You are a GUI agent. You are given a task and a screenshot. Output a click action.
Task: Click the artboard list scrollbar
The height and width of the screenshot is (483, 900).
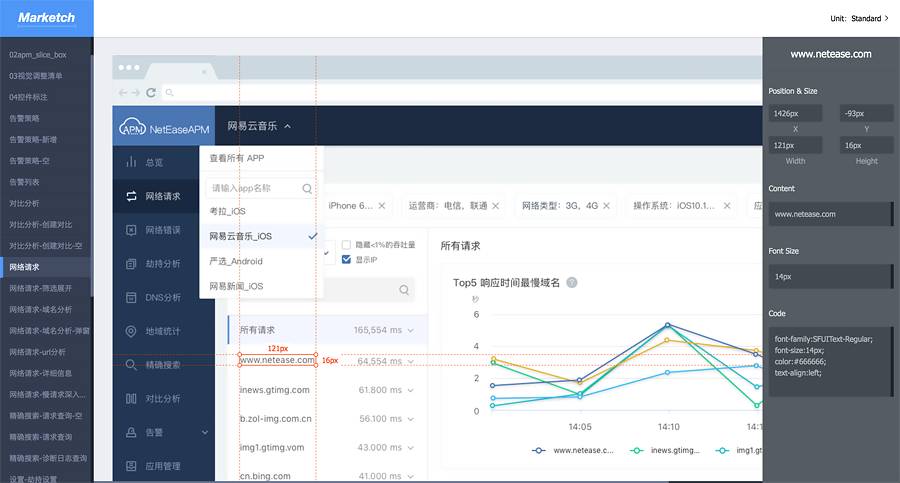point(91,175)
